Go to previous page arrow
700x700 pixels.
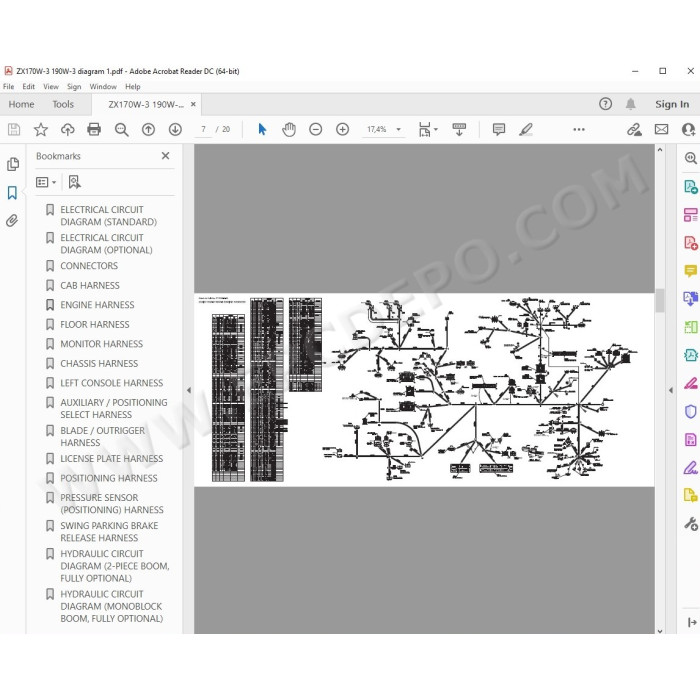click(x=148, y=129)
